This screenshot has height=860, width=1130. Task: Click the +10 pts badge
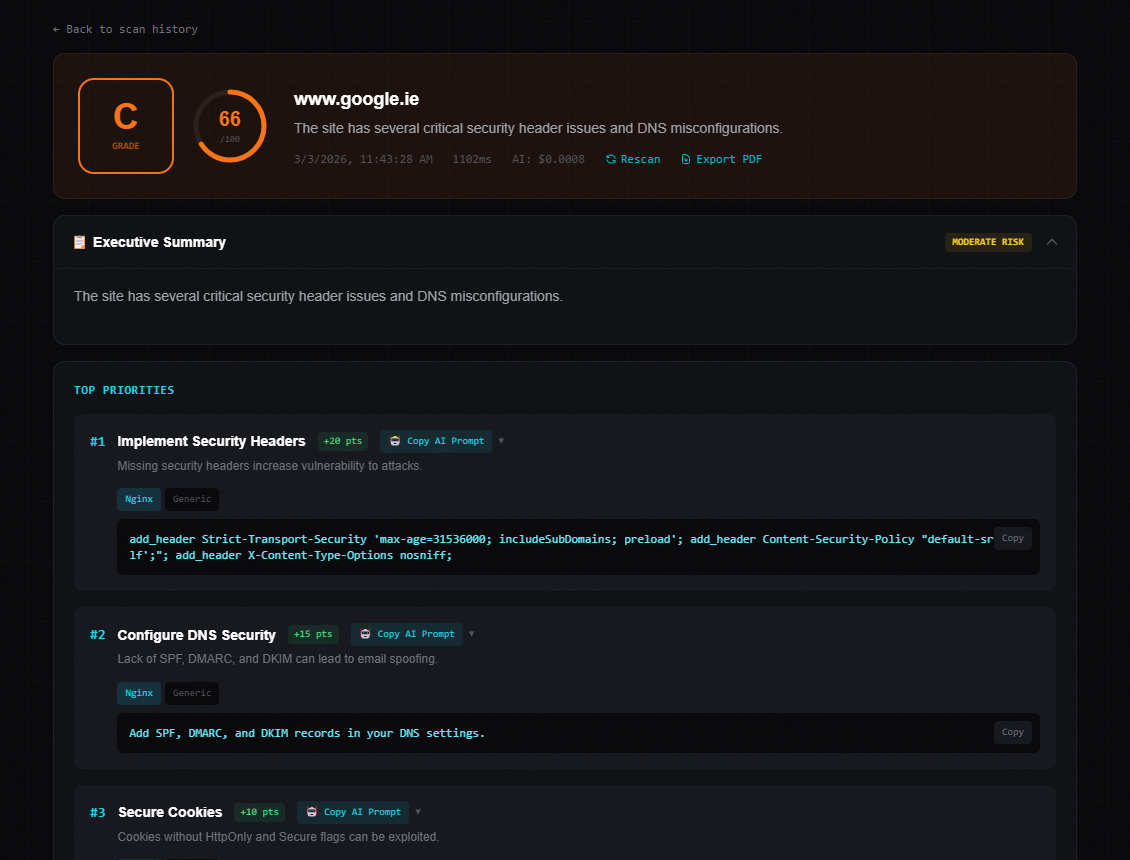(x=259, y=812)
